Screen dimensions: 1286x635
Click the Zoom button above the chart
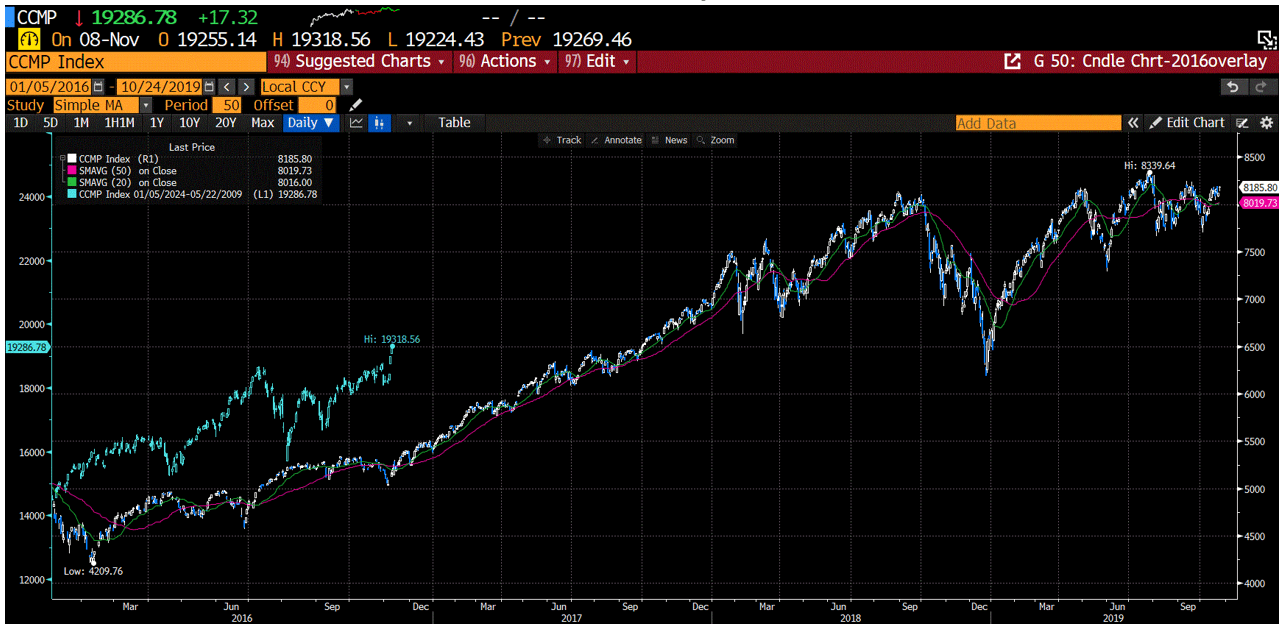pyautogui.click(x=721, y=140)
